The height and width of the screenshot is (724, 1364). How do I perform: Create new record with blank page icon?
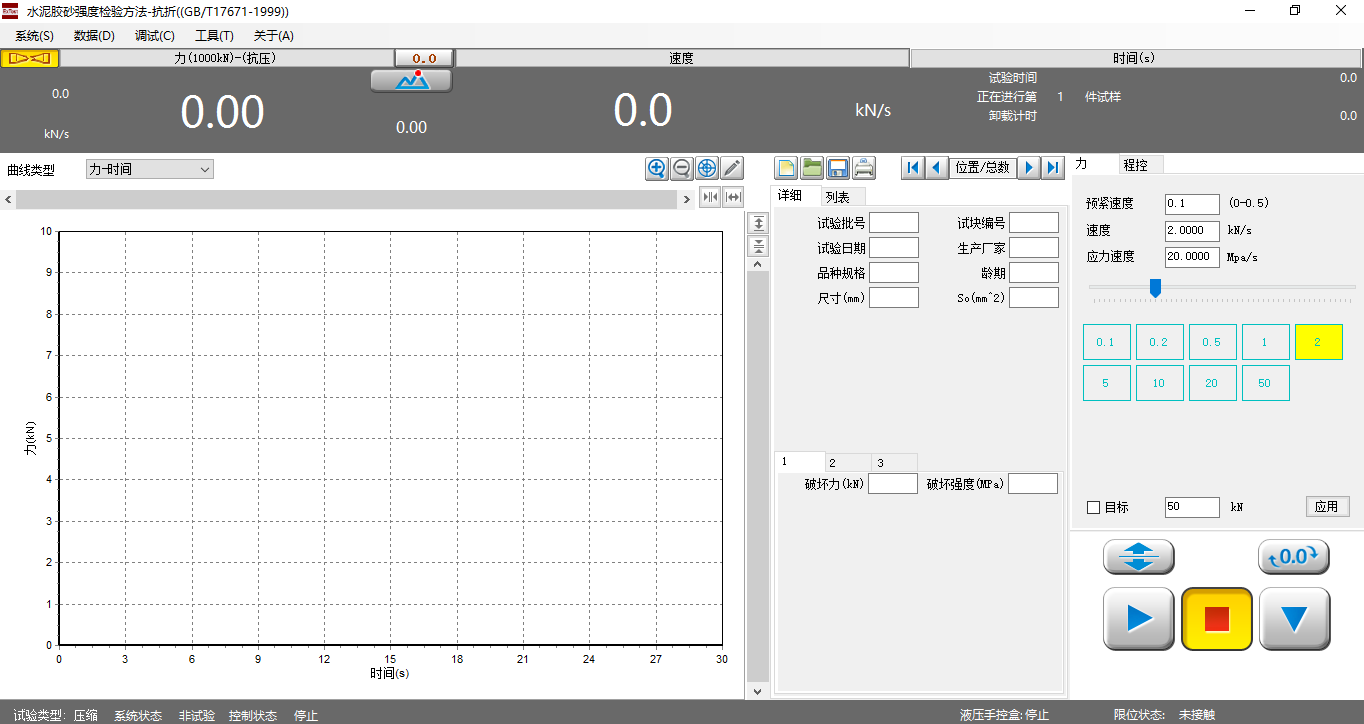pyautogui.click(x=787, y=168)
